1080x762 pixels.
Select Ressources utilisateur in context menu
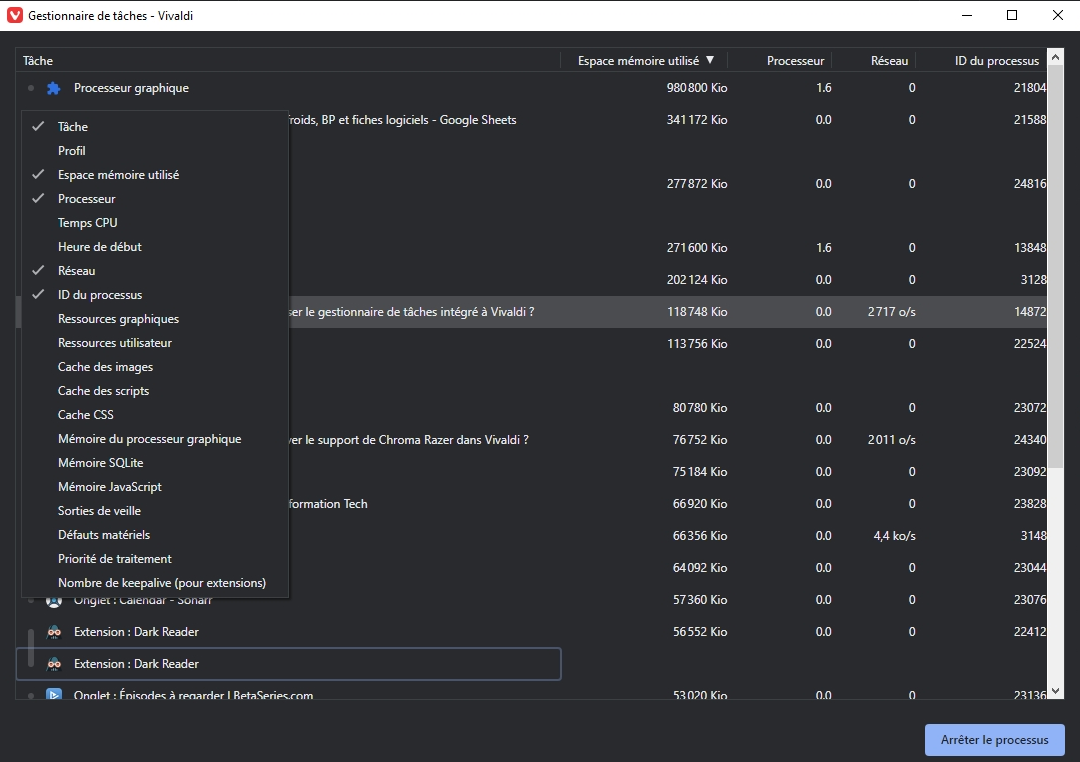point(155,343)
